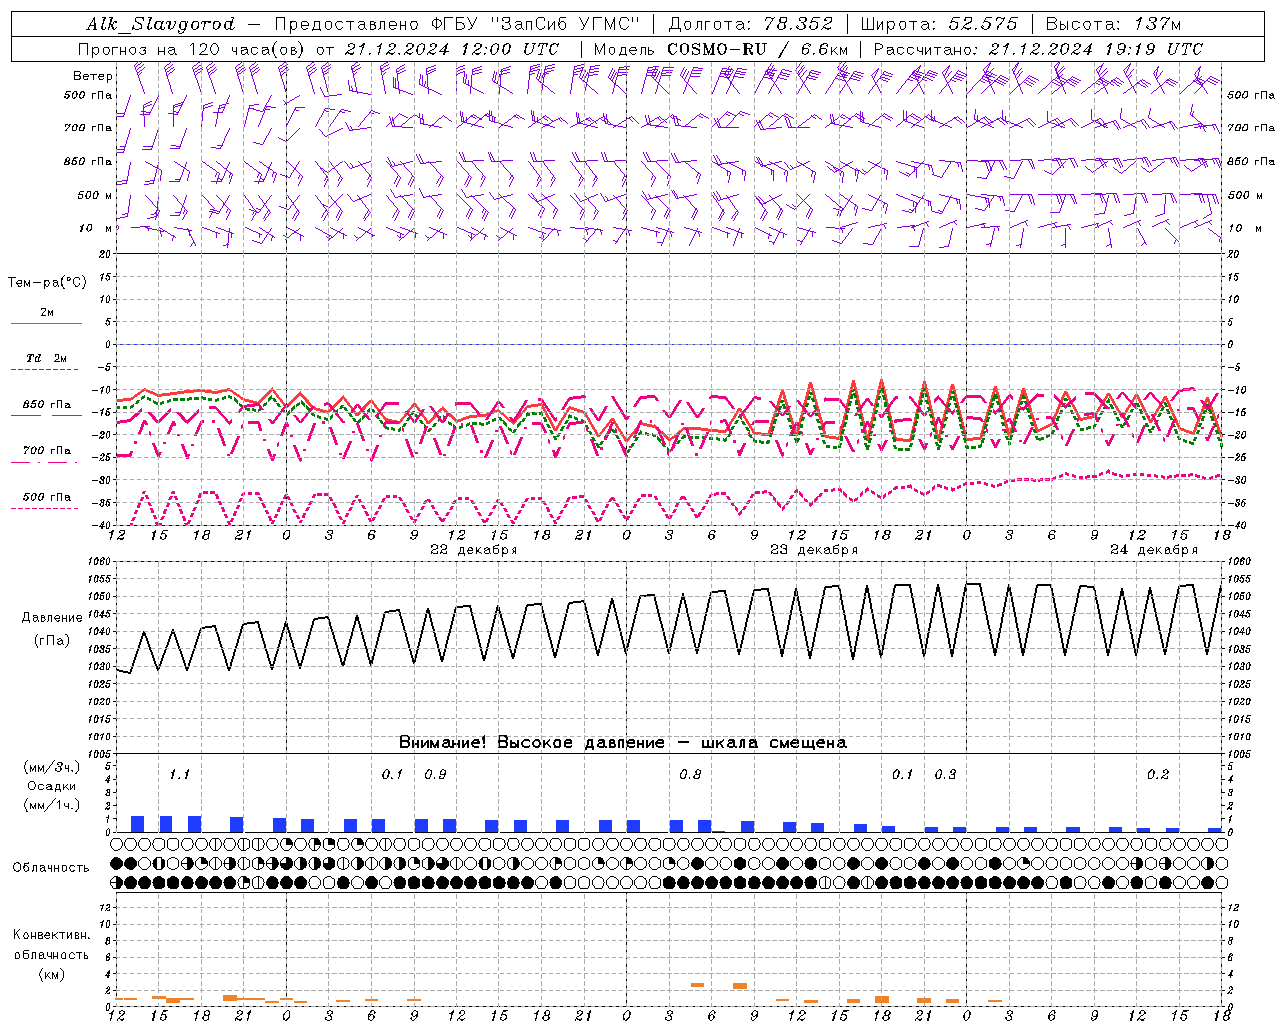The height and width of the screenshot is (1024, 1280).
Task: Click the Облачность cloud cover label
Action: click(x=51, y=867)
